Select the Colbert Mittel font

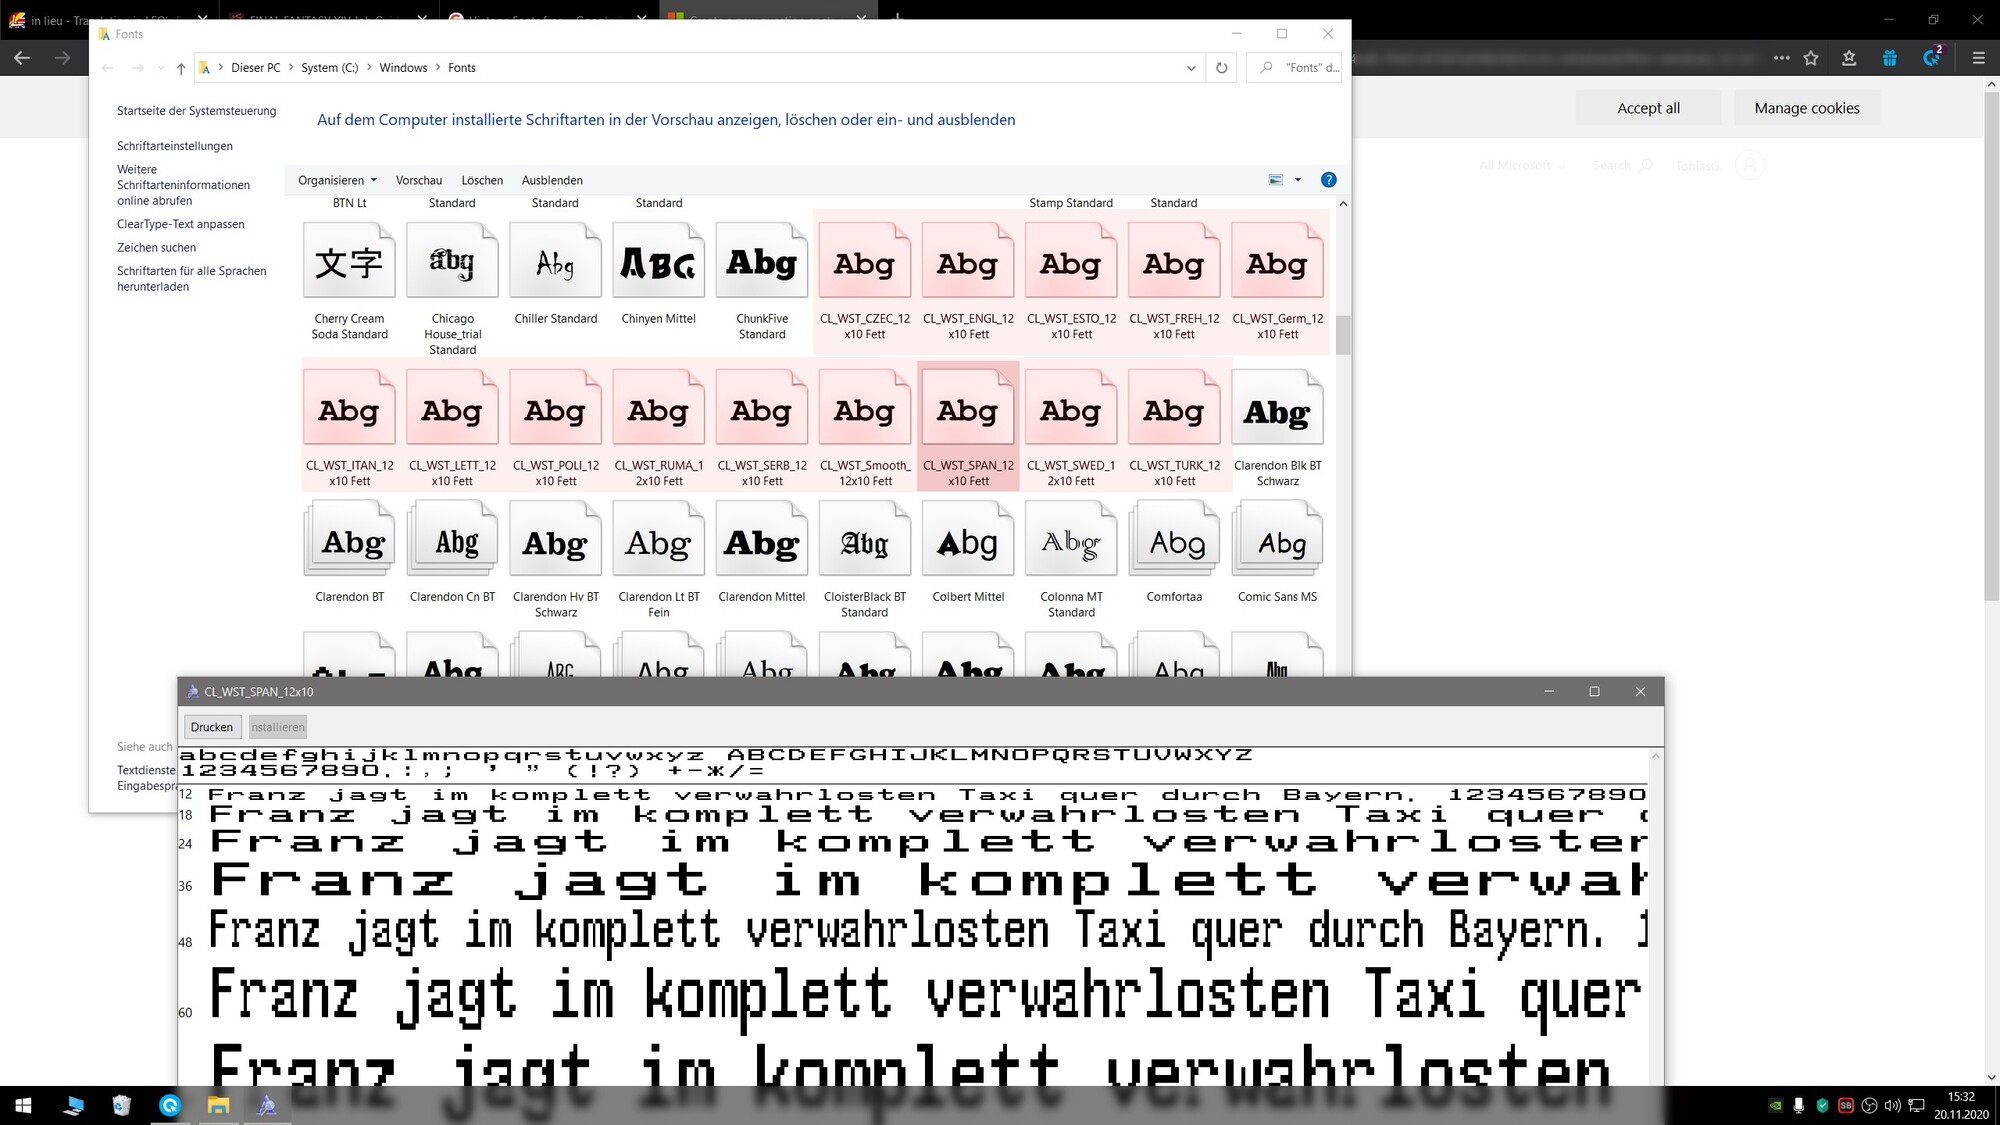[968, 540]
